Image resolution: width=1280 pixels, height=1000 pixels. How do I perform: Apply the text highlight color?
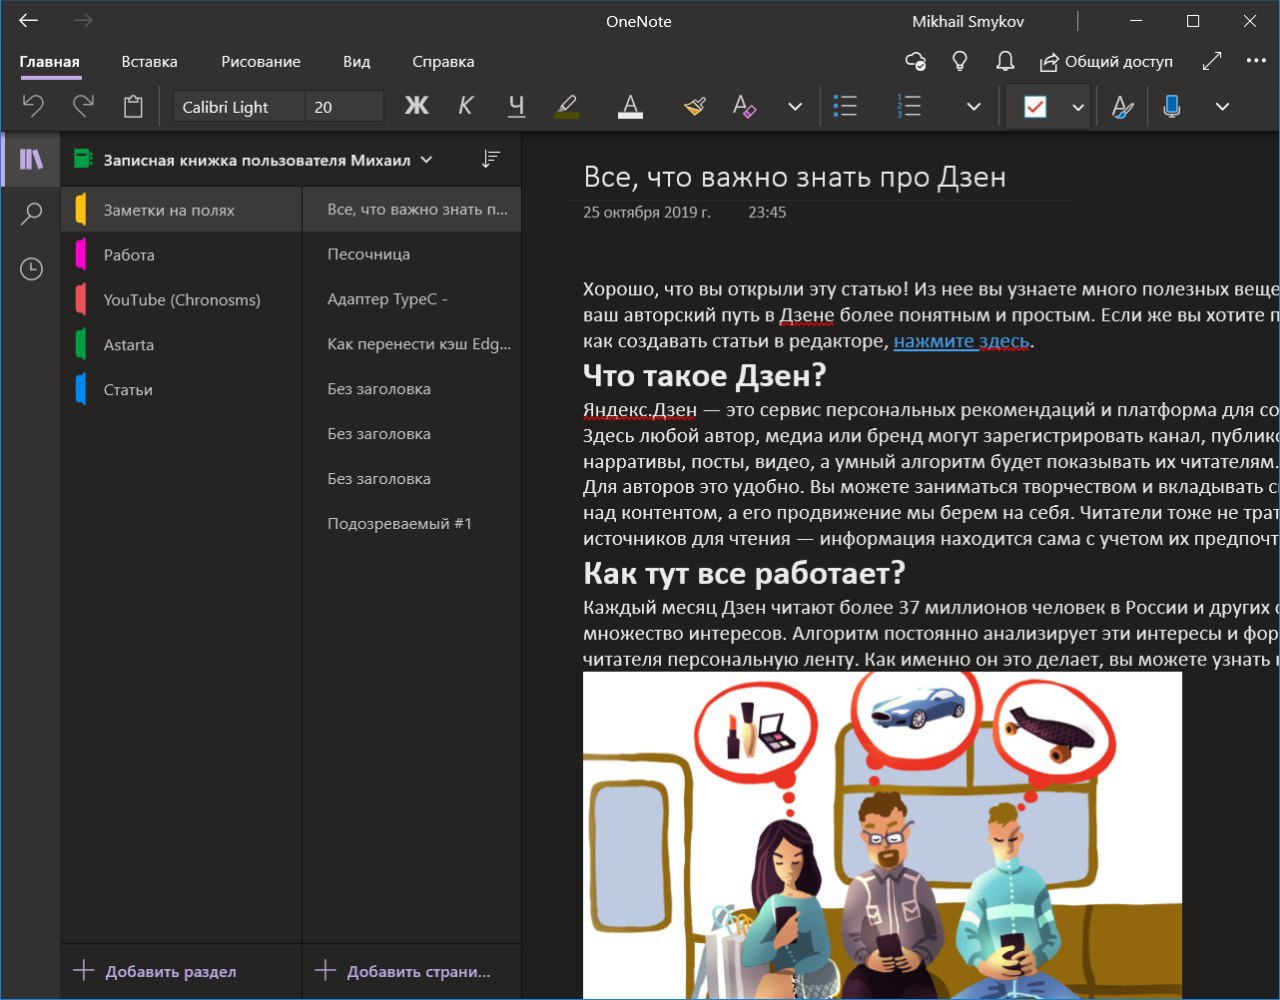point(566,106)
